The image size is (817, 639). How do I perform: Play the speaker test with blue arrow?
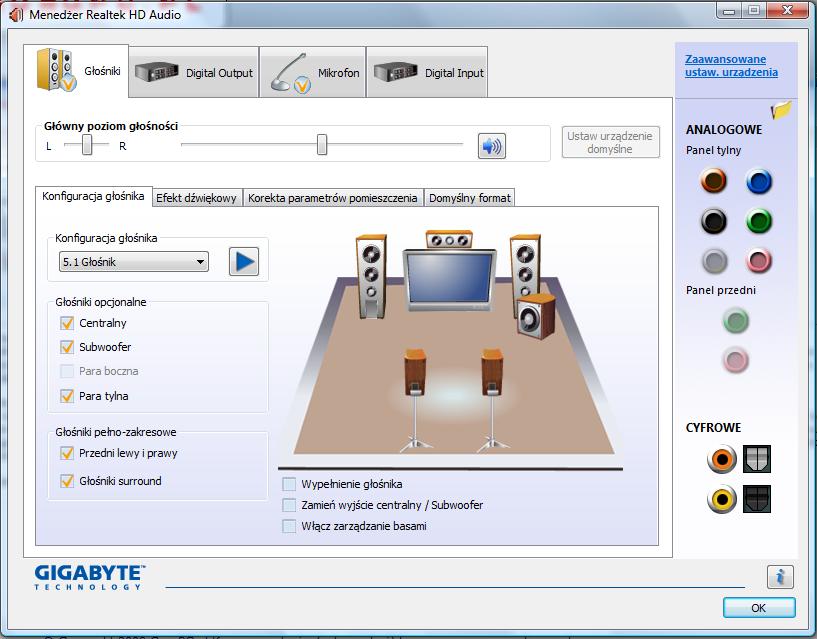[x=244, y=262]
